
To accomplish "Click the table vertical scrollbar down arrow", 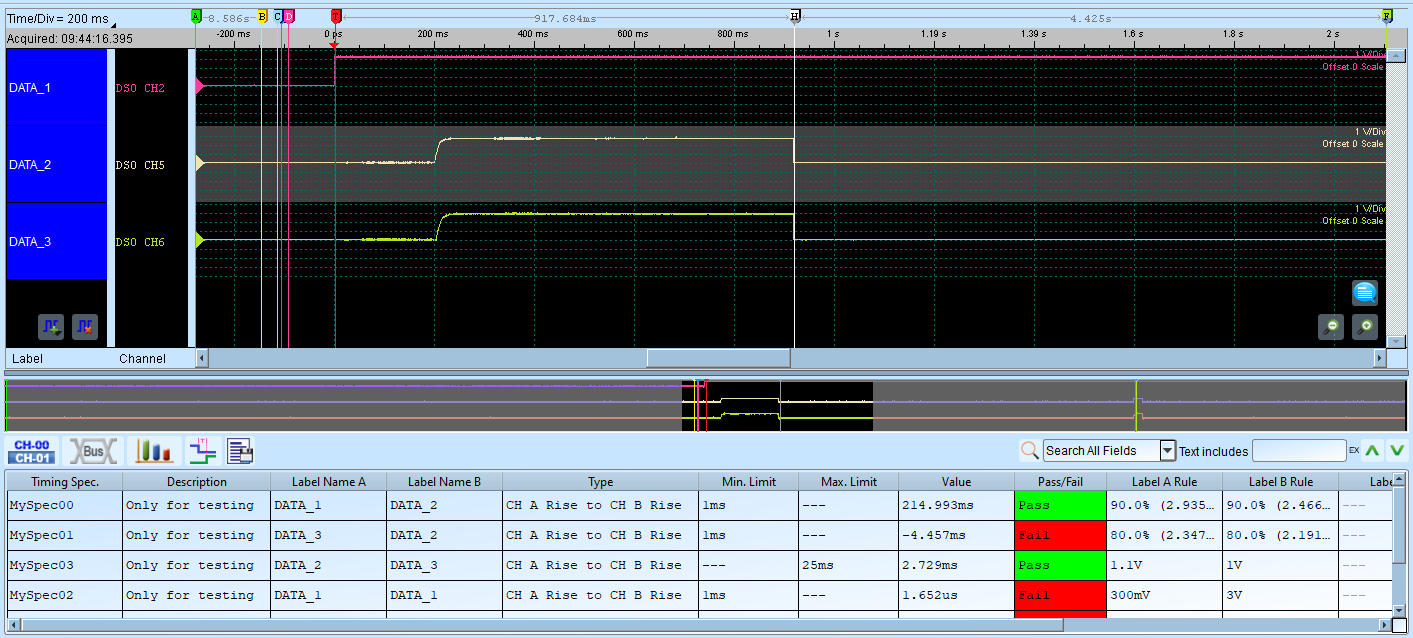I will [x=1400, y=609].
